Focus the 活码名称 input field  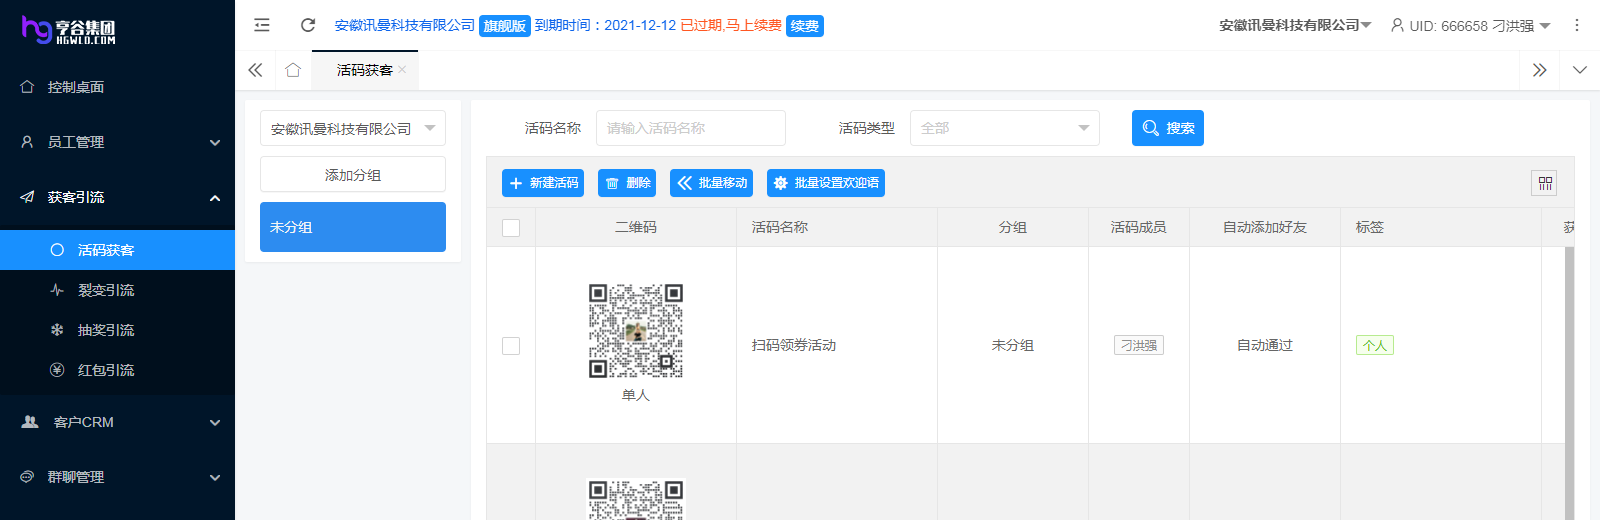coord(690,128)
